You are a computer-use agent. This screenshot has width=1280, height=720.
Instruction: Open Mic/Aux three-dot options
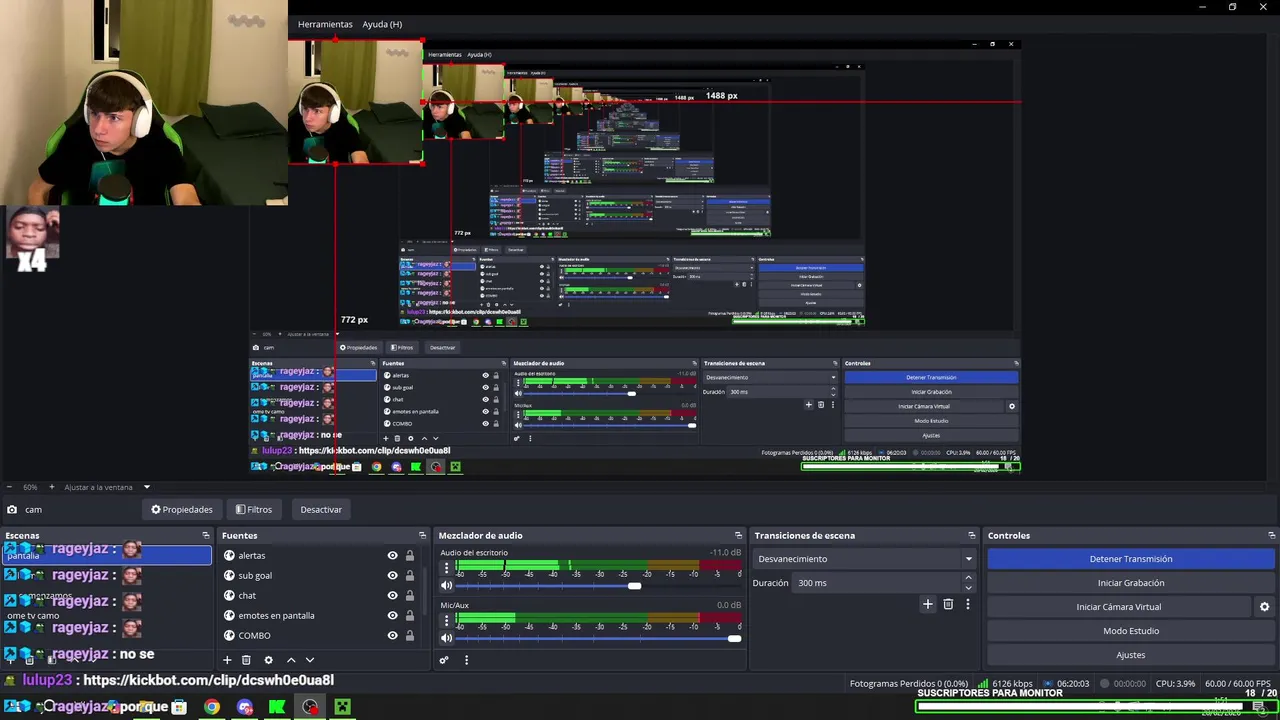447,620
